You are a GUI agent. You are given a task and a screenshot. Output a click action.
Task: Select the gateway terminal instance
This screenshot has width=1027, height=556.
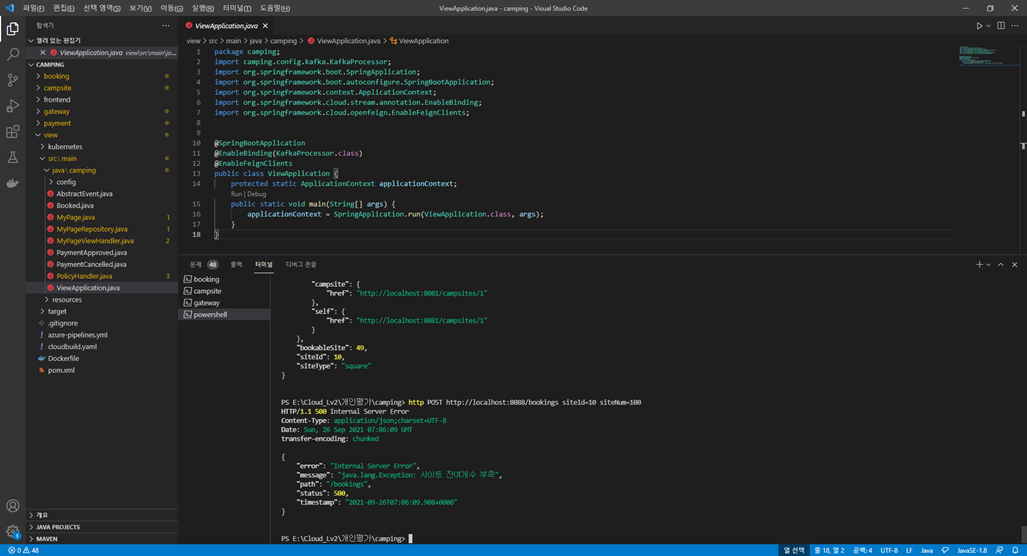click(x=206, y=303)
